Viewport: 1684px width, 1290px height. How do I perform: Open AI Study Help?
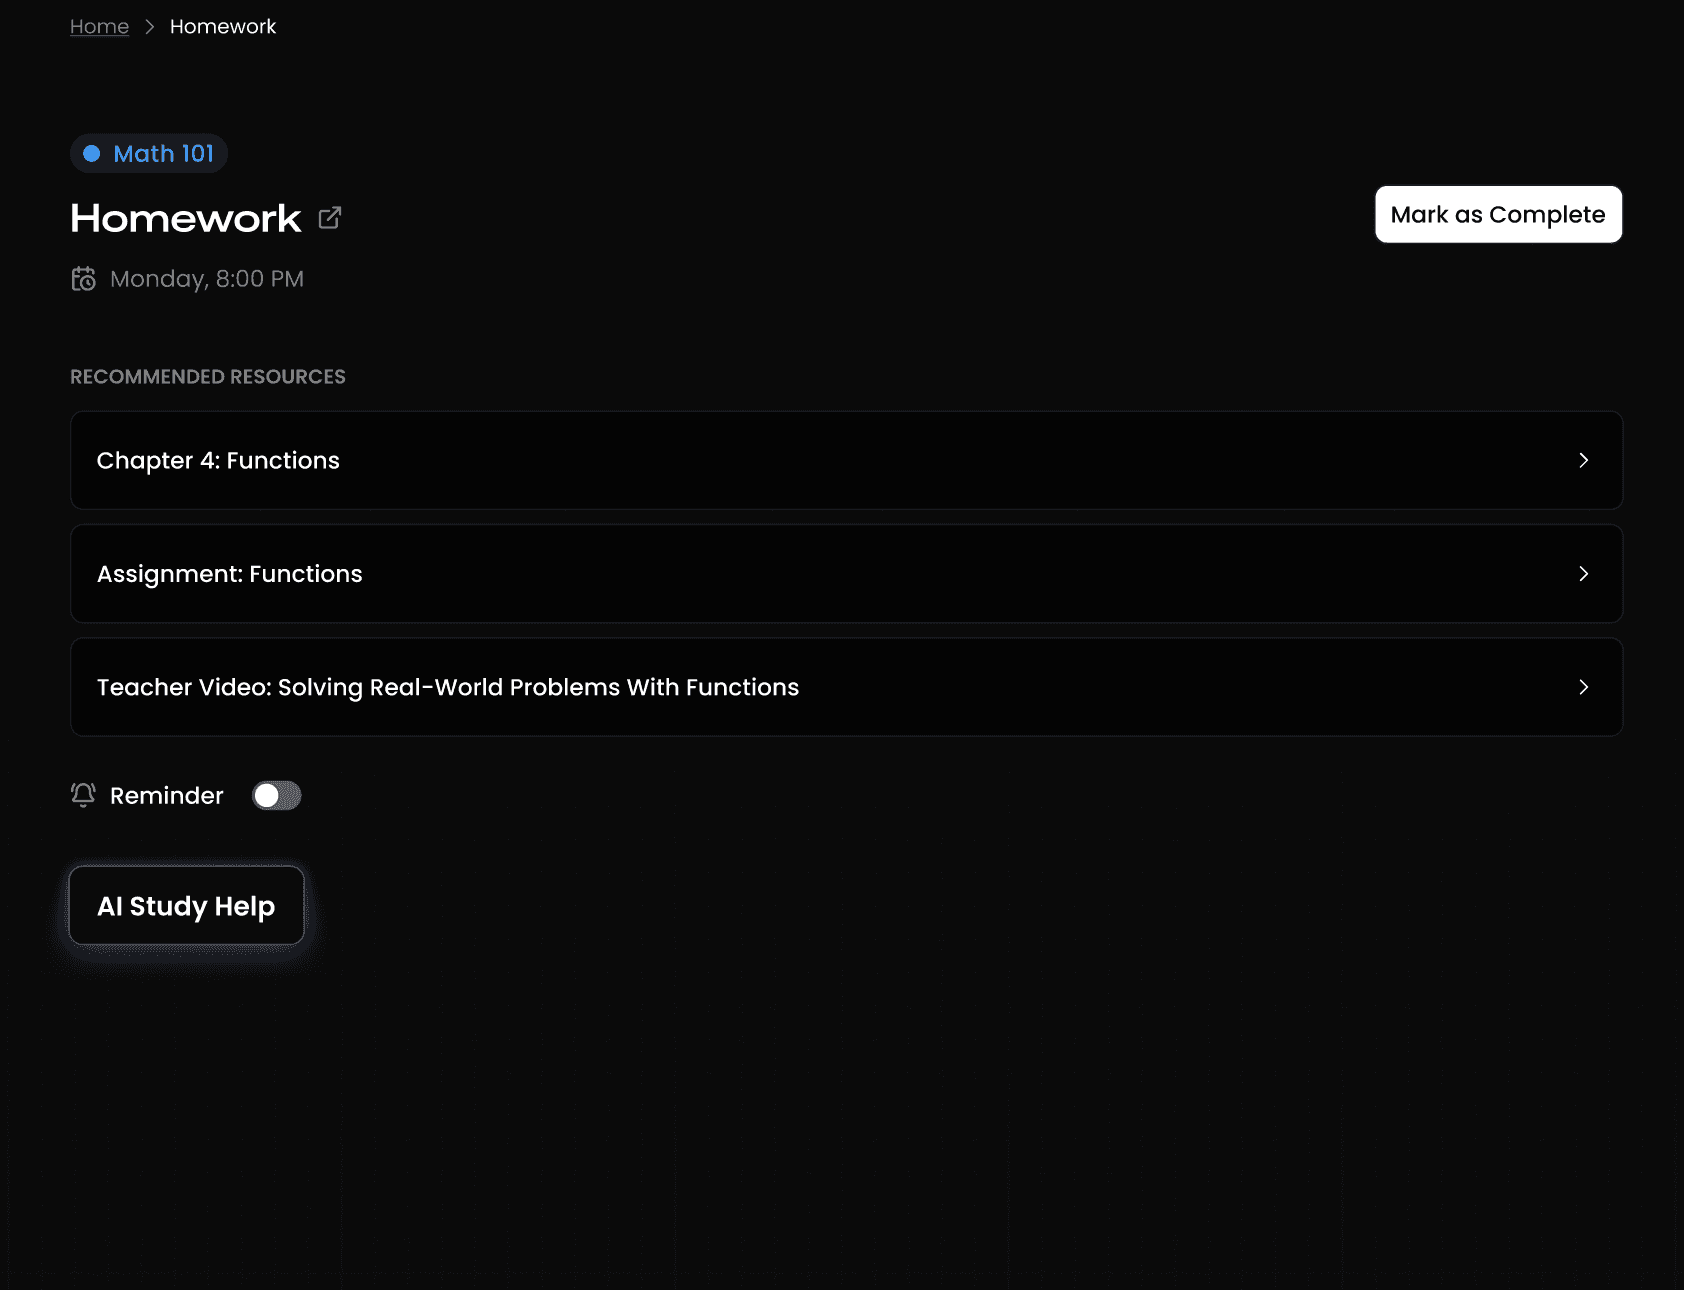[185, 905]
